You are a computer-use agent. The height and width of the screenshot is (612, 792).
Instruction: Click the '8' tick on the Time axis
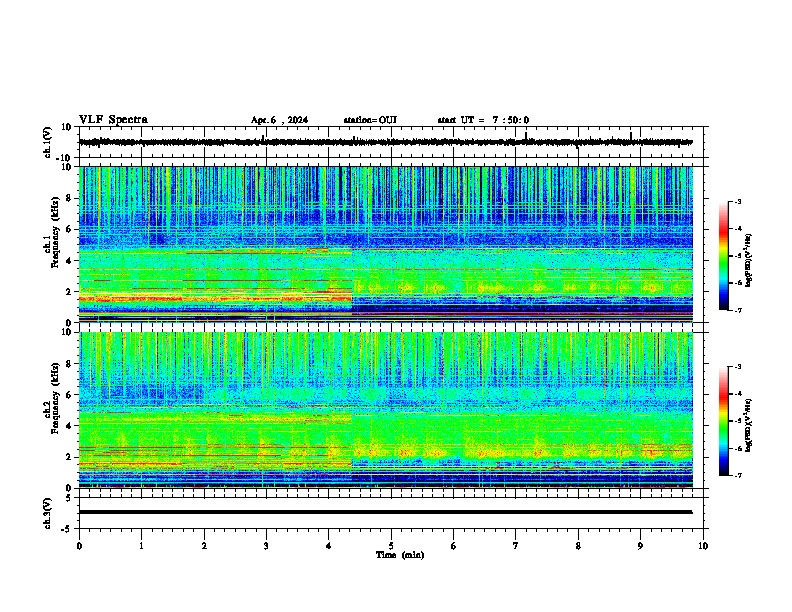(578, 546)
